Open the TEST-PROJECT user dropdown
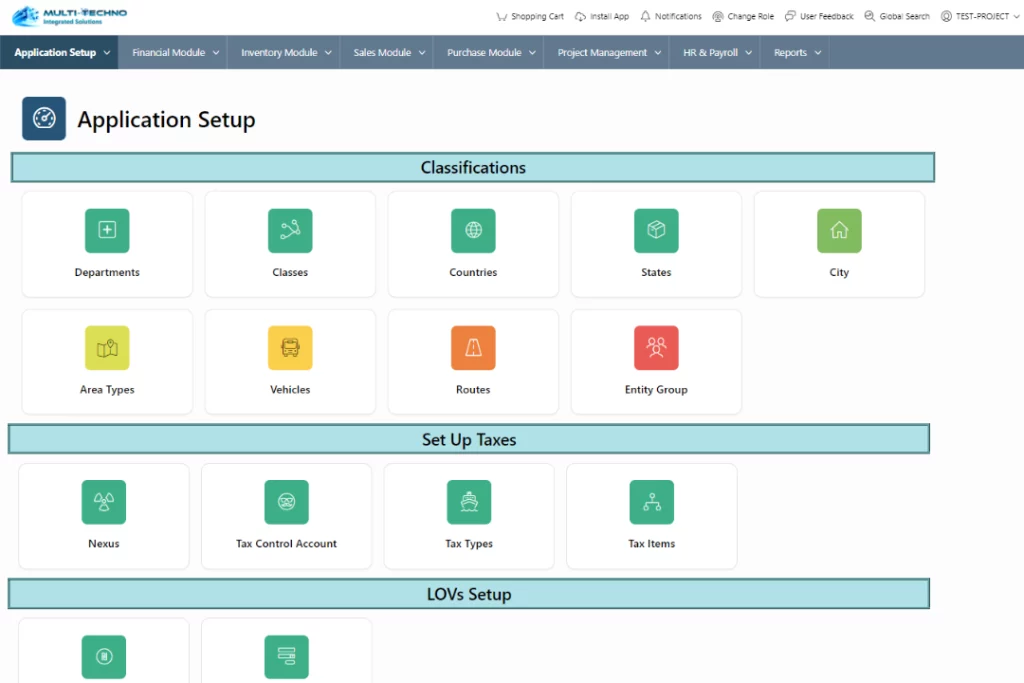This screenshot has height=683, width=1024. pyautogui.click(x=980, y=16)
